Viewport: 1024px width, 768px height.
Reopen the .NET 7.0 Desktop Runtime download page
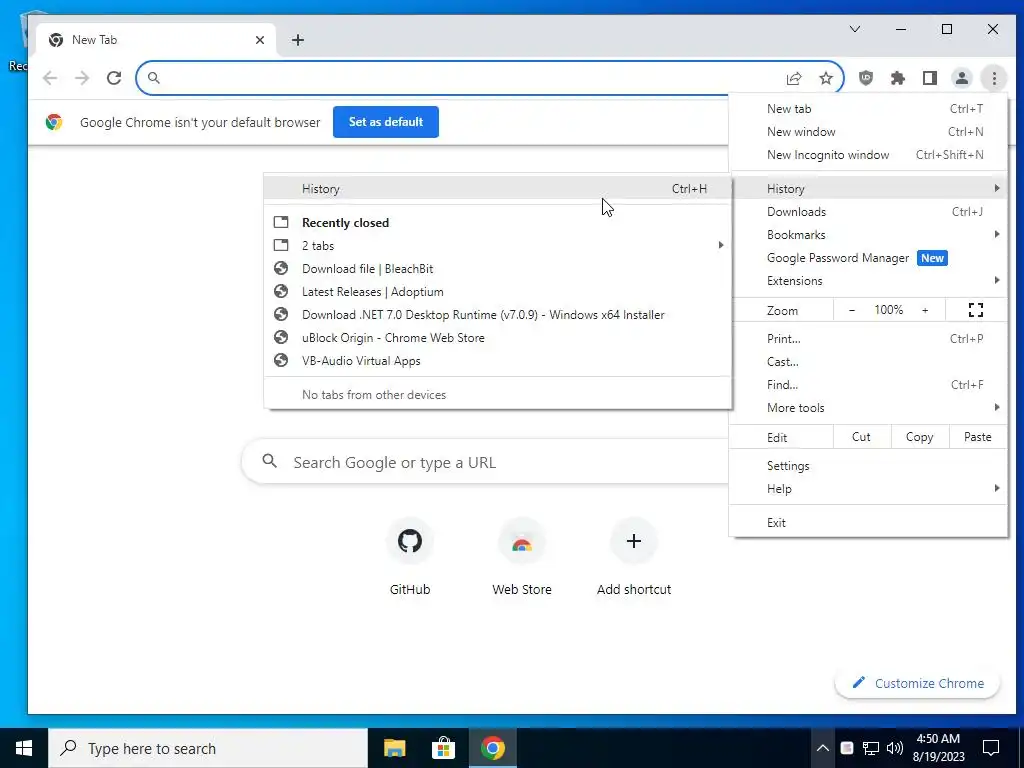[498, 315]
